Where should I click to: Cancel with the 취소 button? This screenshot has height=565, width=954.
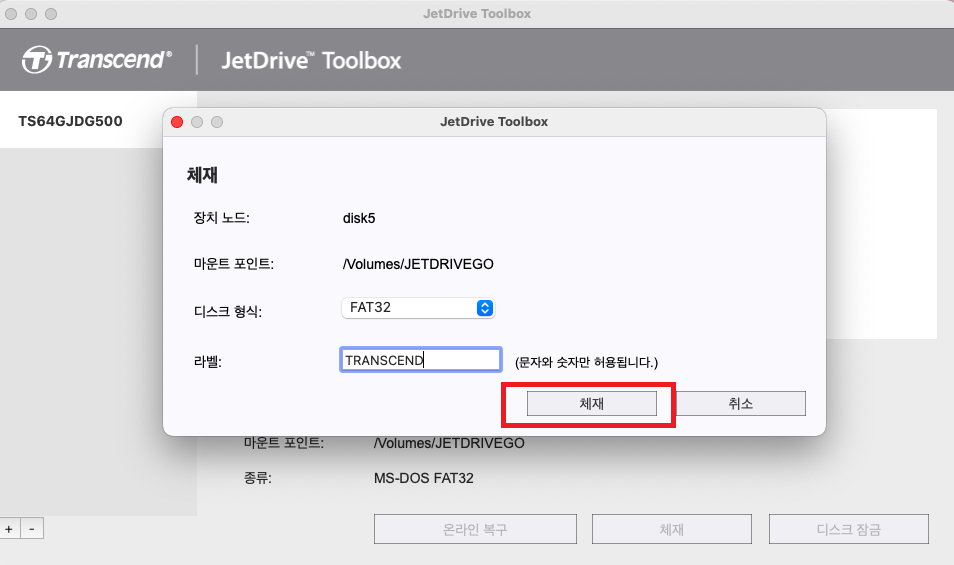(x=740, y=404)
